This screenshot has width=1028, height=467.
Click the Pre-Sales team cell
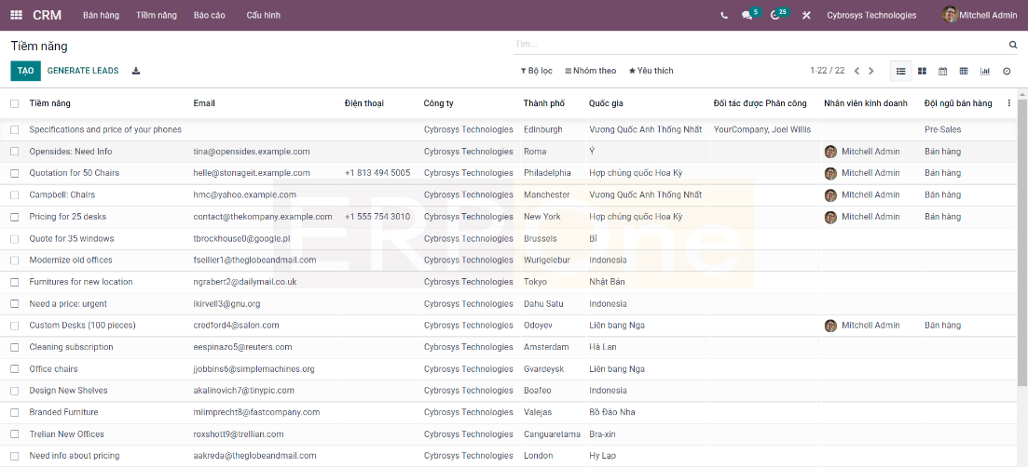(x=943, y=130)
